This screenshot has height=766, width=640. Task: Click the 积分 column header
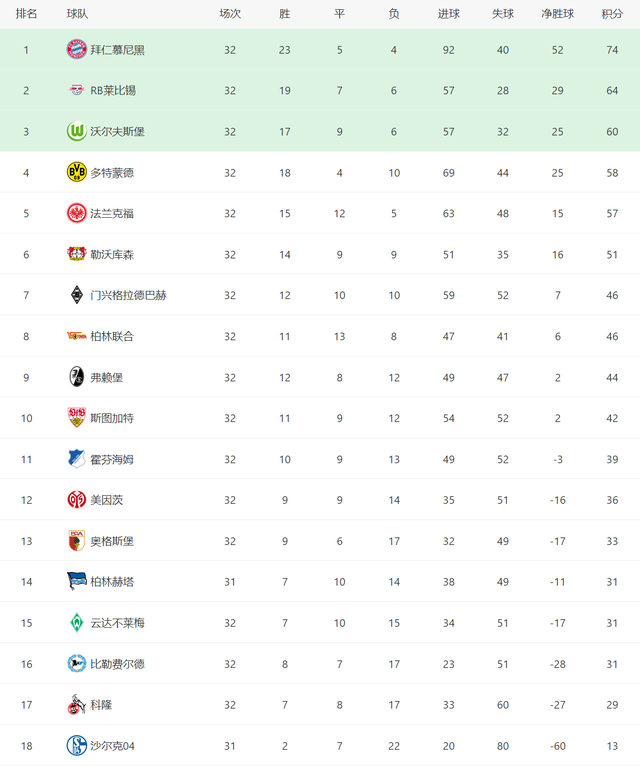click(612, 14)
